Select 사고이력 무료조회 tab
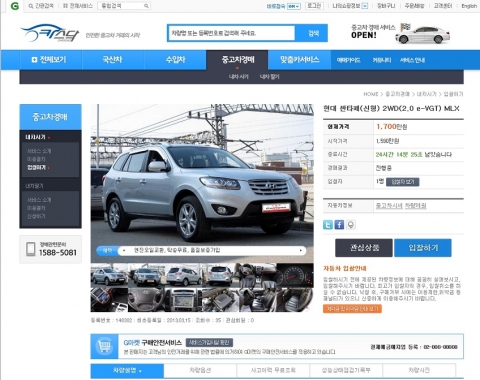 click(x=273, y=370)
